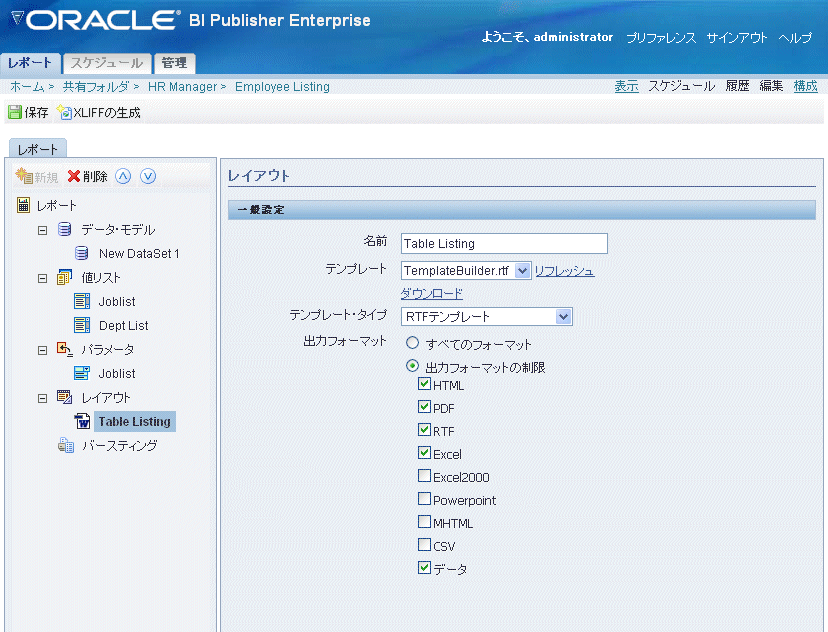
Task: Click the save disk icon
Action: click(15, 112)
